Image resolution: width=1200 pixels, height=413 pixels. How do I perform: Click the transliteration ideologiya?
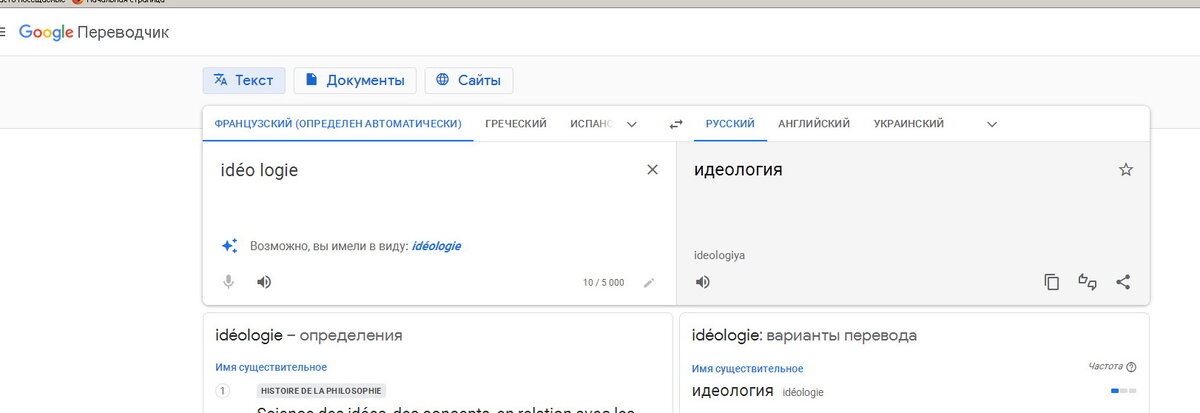pos(719,256)
